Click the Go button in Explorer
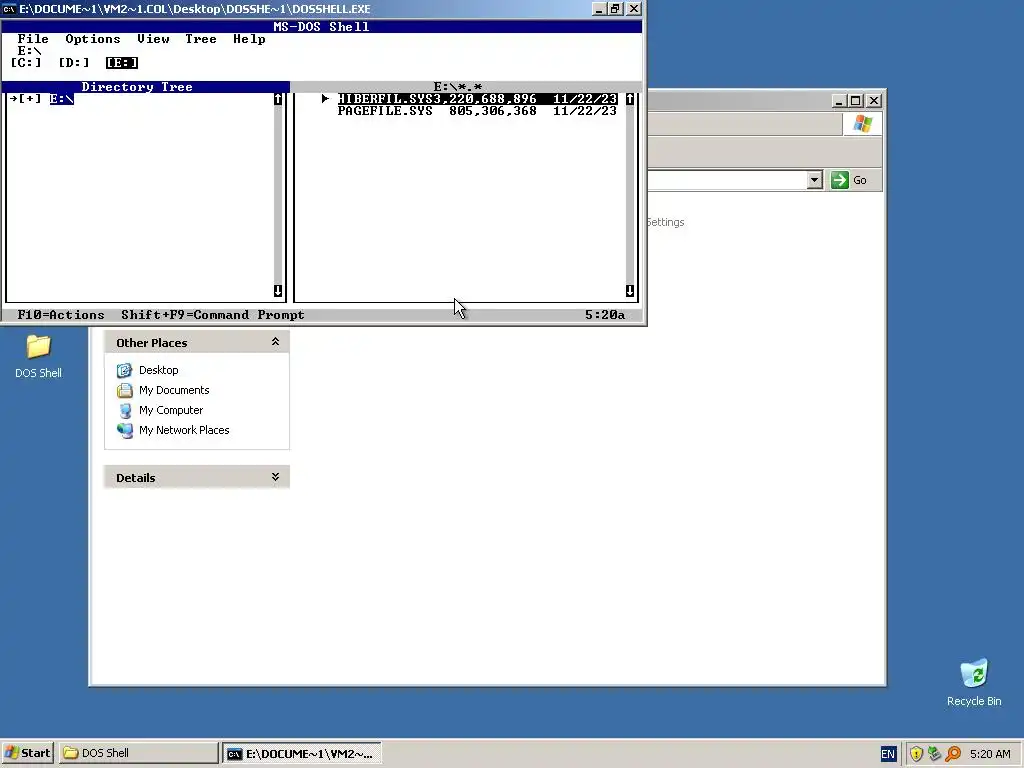Viewport: 1024px width, 768px height. 850,180
